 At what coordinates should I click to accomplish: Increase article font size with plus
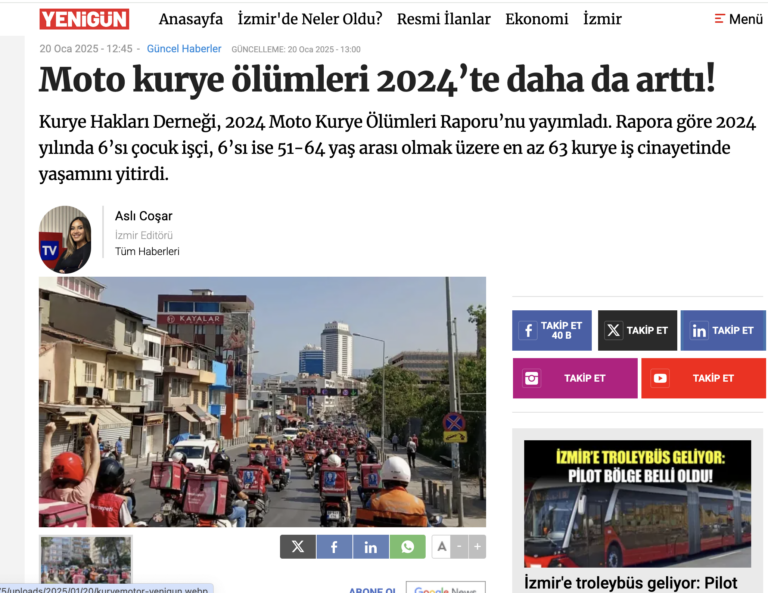tap(478, 546)
